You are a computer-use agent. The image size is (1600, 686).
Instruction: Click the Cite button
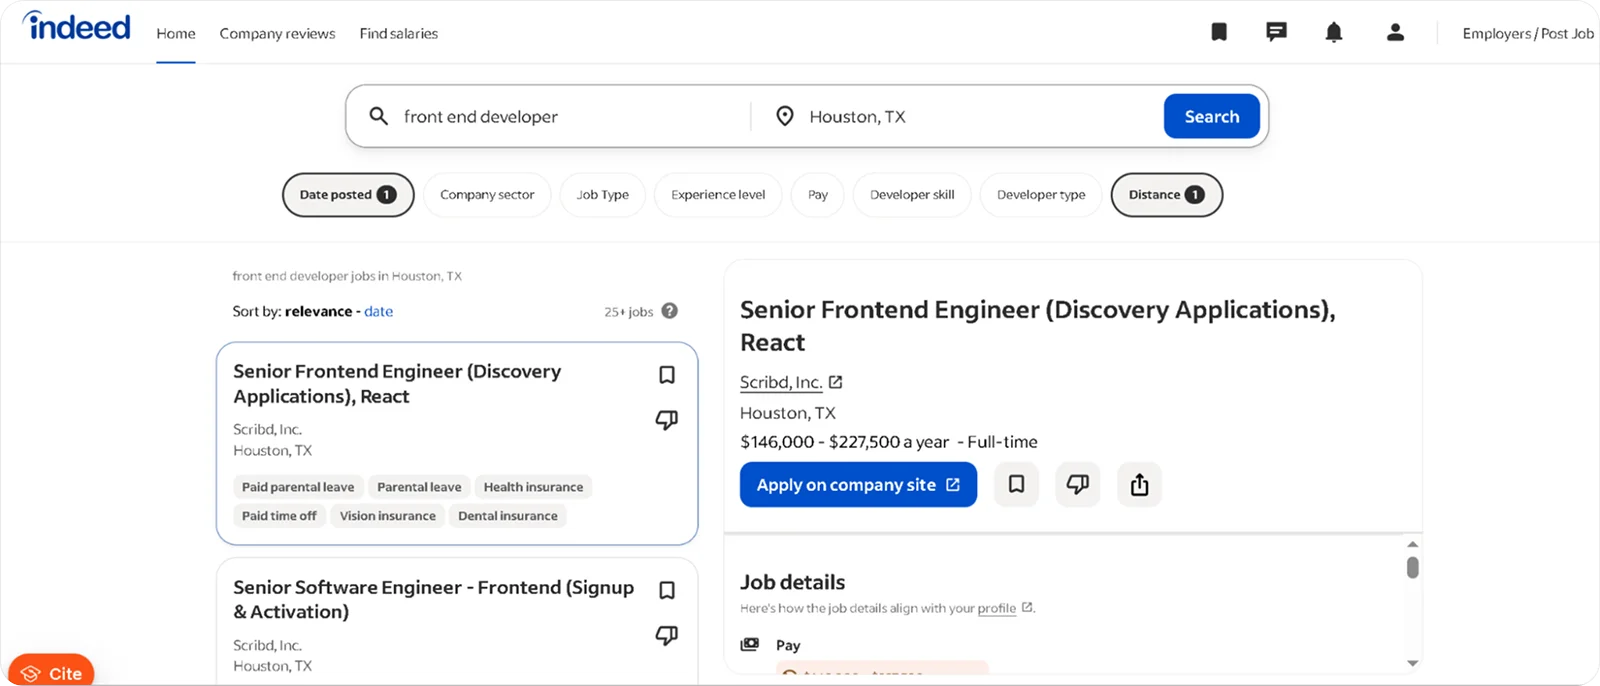click(52, 672)
